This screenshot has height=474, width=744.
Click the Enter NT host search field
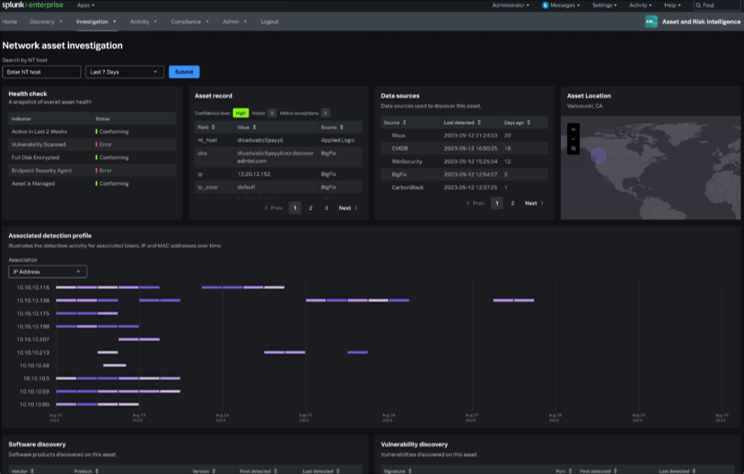41,72
